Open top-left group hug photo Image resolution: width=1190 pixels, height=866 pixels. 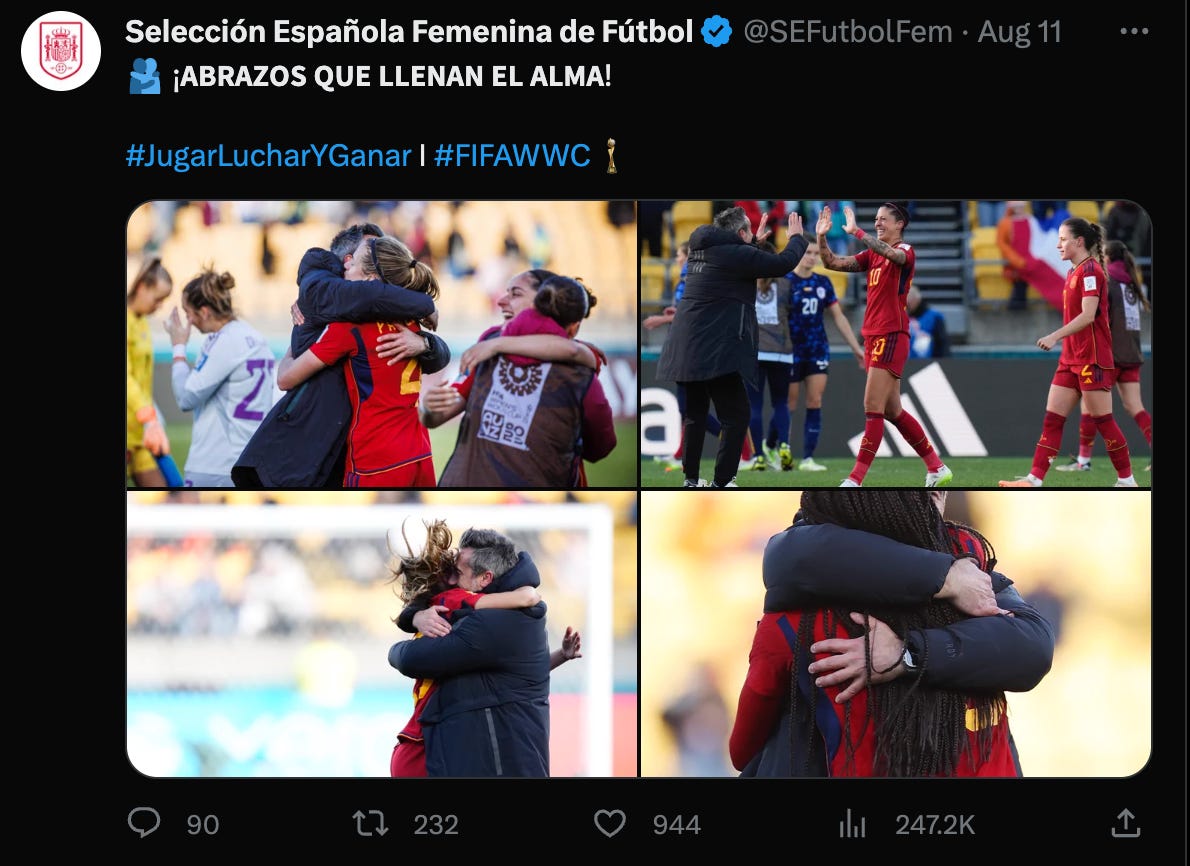pos(382,344)
